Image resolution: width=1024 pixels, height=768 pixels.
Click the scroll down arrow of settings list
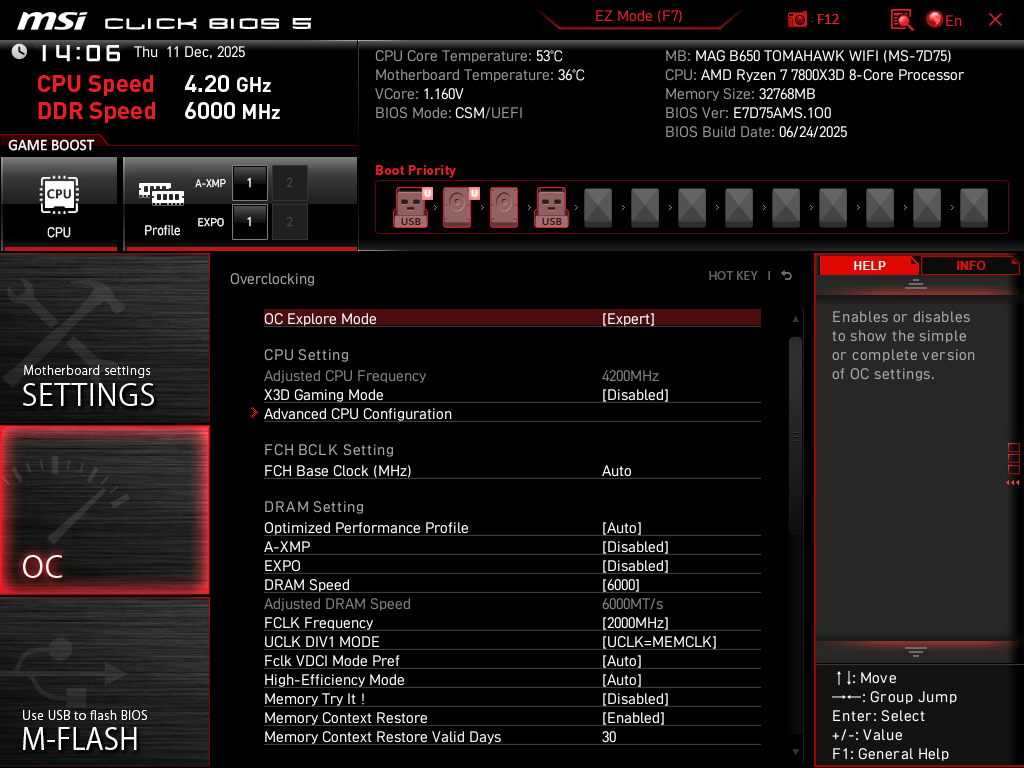click(x=795, y=752)
